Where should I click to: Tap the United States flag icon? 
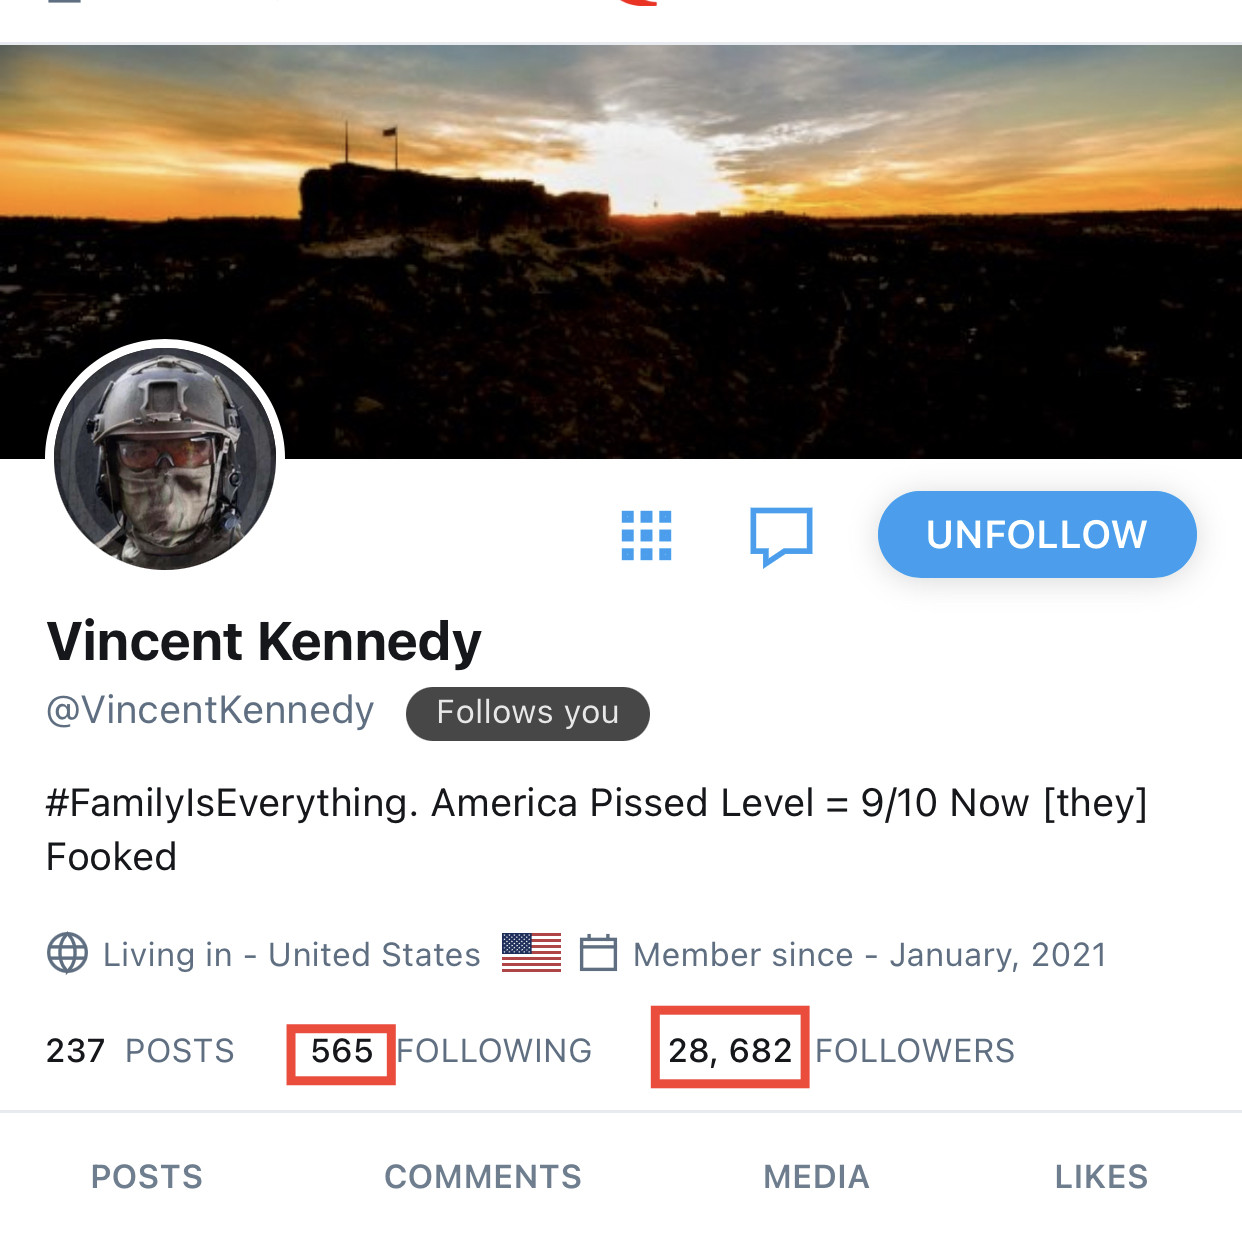531,953
